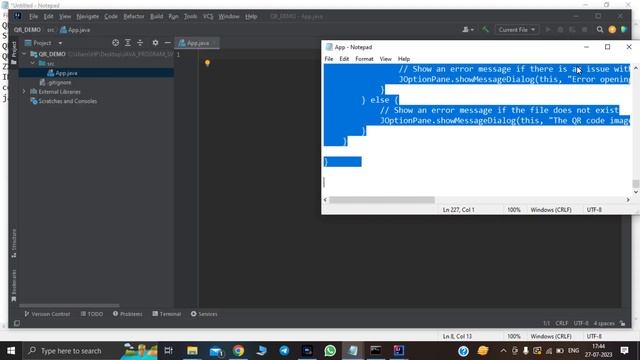Click Notepad horizontal scrollbar thumb
This screenshot has height=360, width=640.
382,200
